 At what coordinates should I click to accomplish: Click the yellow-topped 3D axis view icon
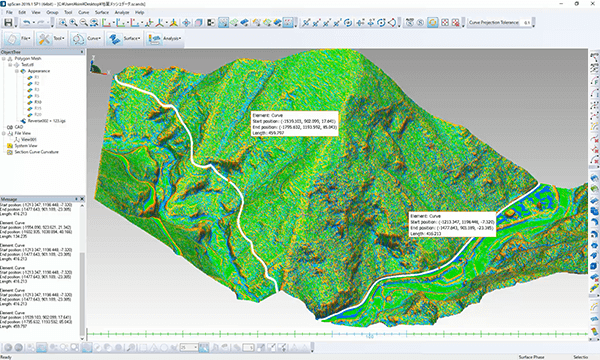point(174,23)
